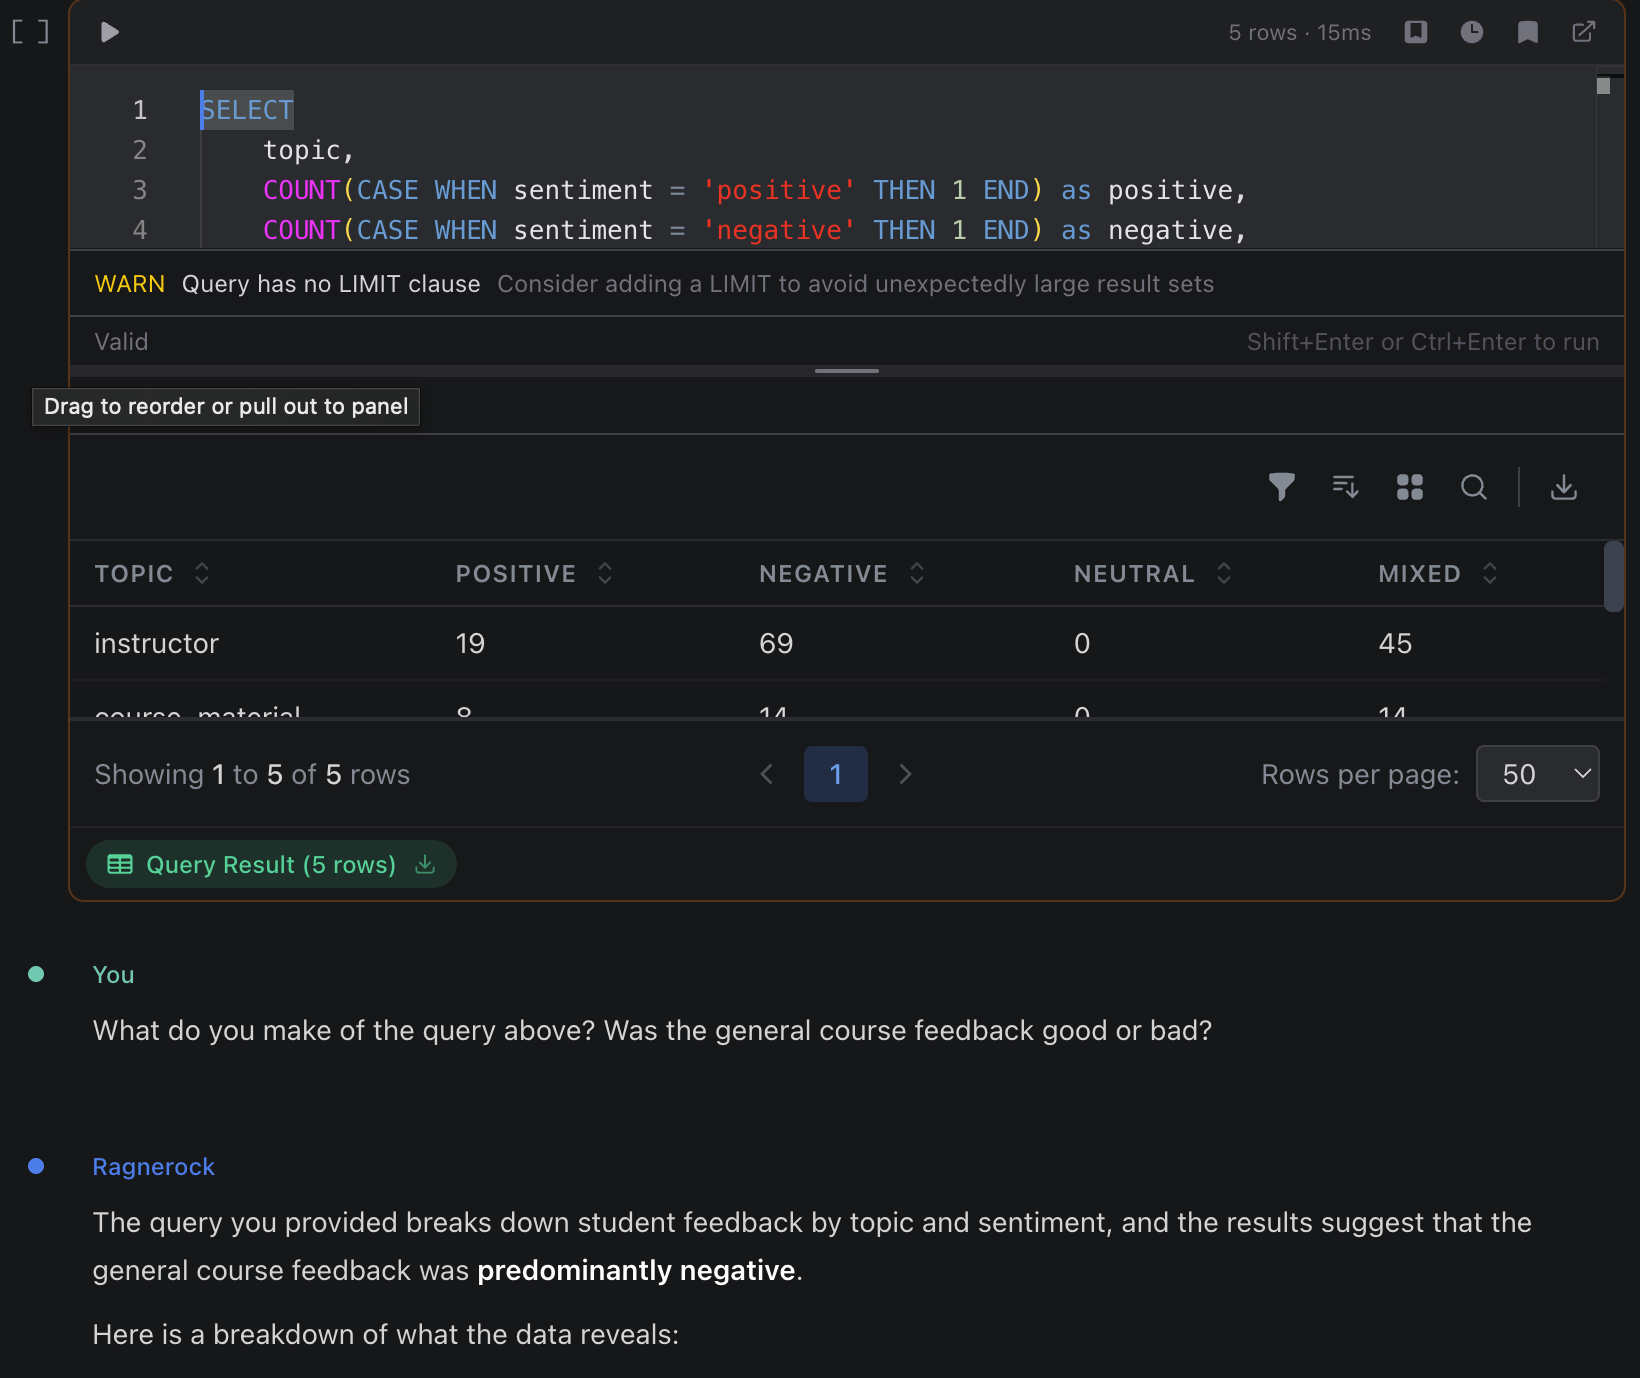Click the user question message text

[x=652, y=1031]
